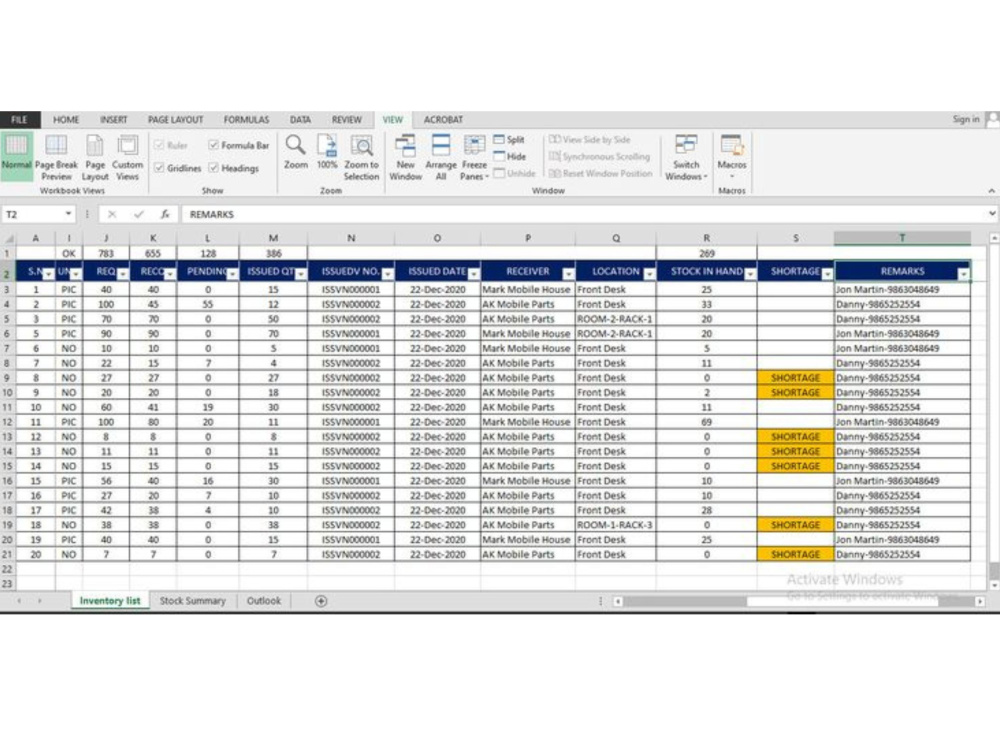Confirm the formula bar entry
Image resolution: width=1000 pixels, height=750 pixels.
coord(138,214)
